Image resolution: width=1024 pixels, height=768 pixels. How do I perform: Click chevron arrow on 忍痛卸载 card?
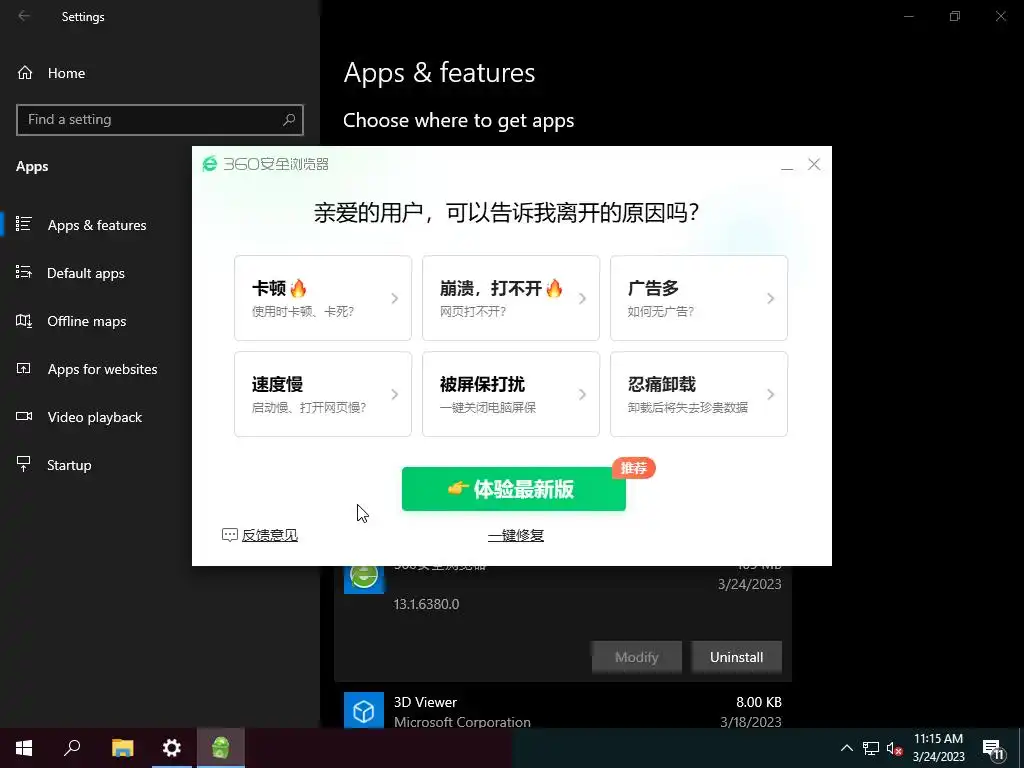(771, 394)
